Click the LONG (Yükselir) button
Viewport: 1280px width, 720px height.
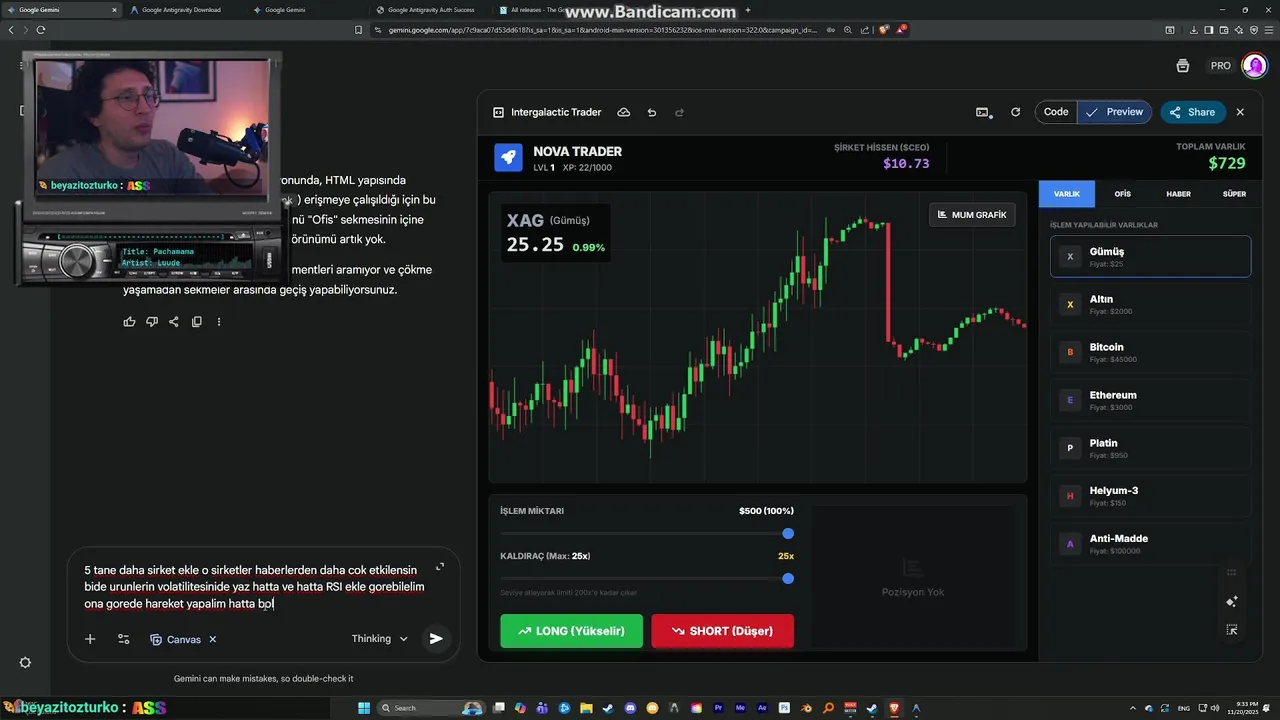click(x=571, y=631)
